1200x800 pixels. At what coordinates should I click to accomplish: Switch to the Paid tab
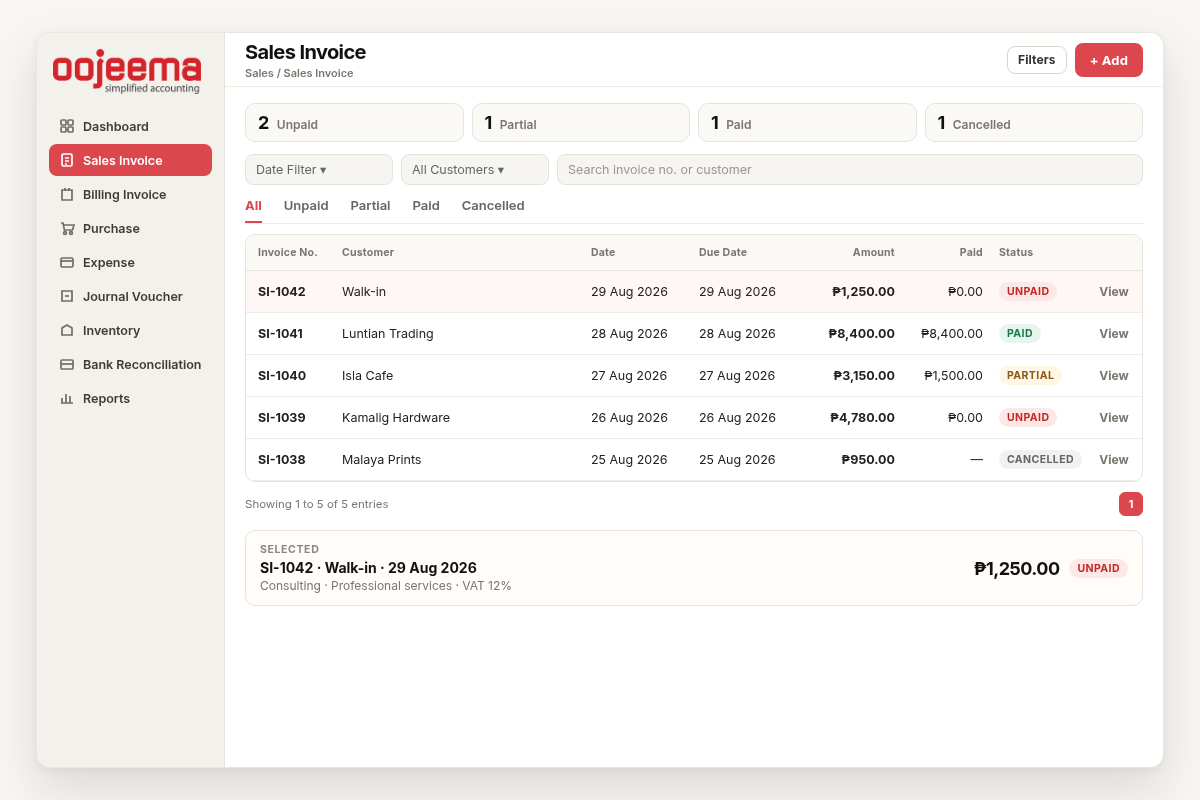426,206
